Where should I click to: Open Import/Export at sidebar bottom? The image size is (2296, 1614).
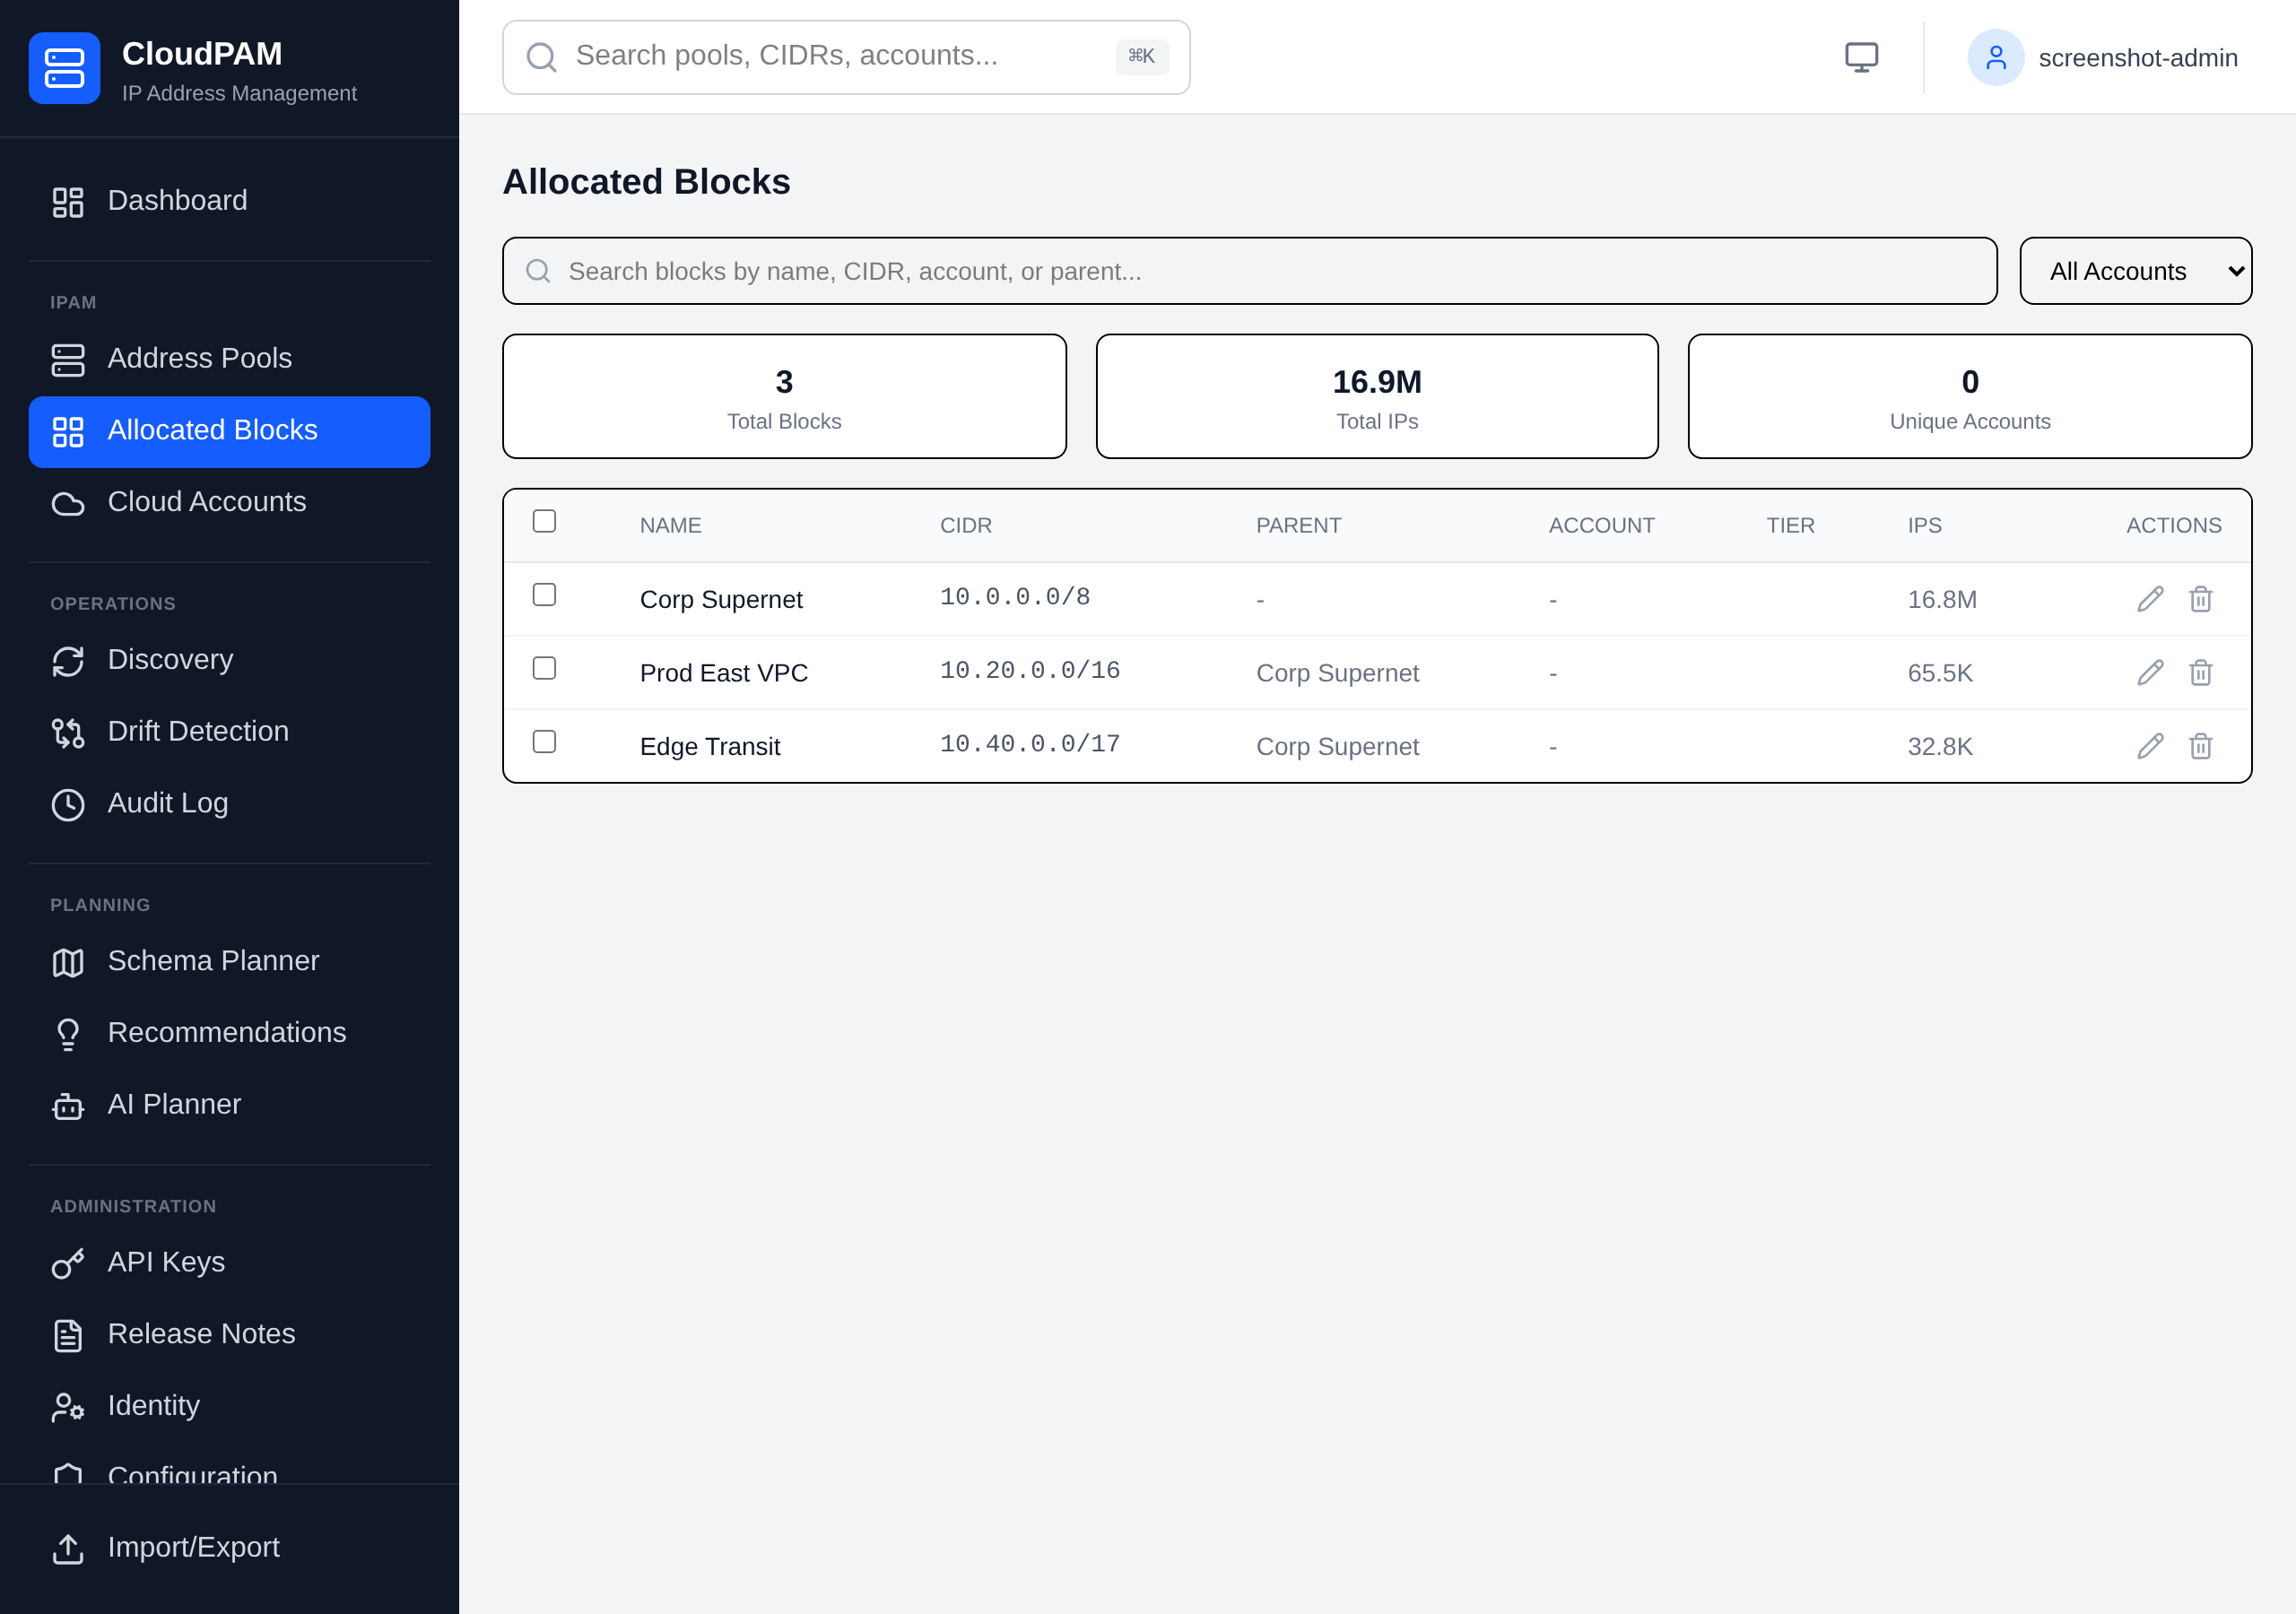coord(229,1548)
